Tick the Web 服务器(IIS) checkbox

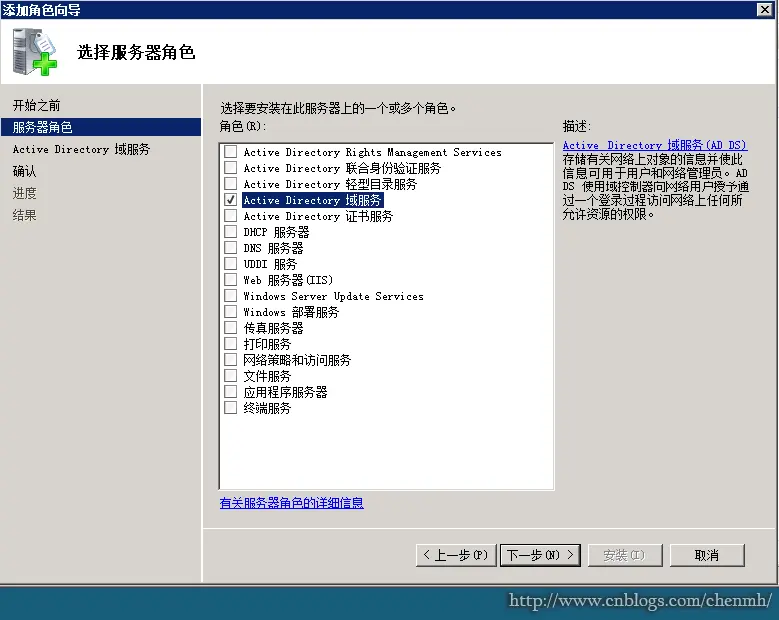pyautogui.click(x=231, y=280)
